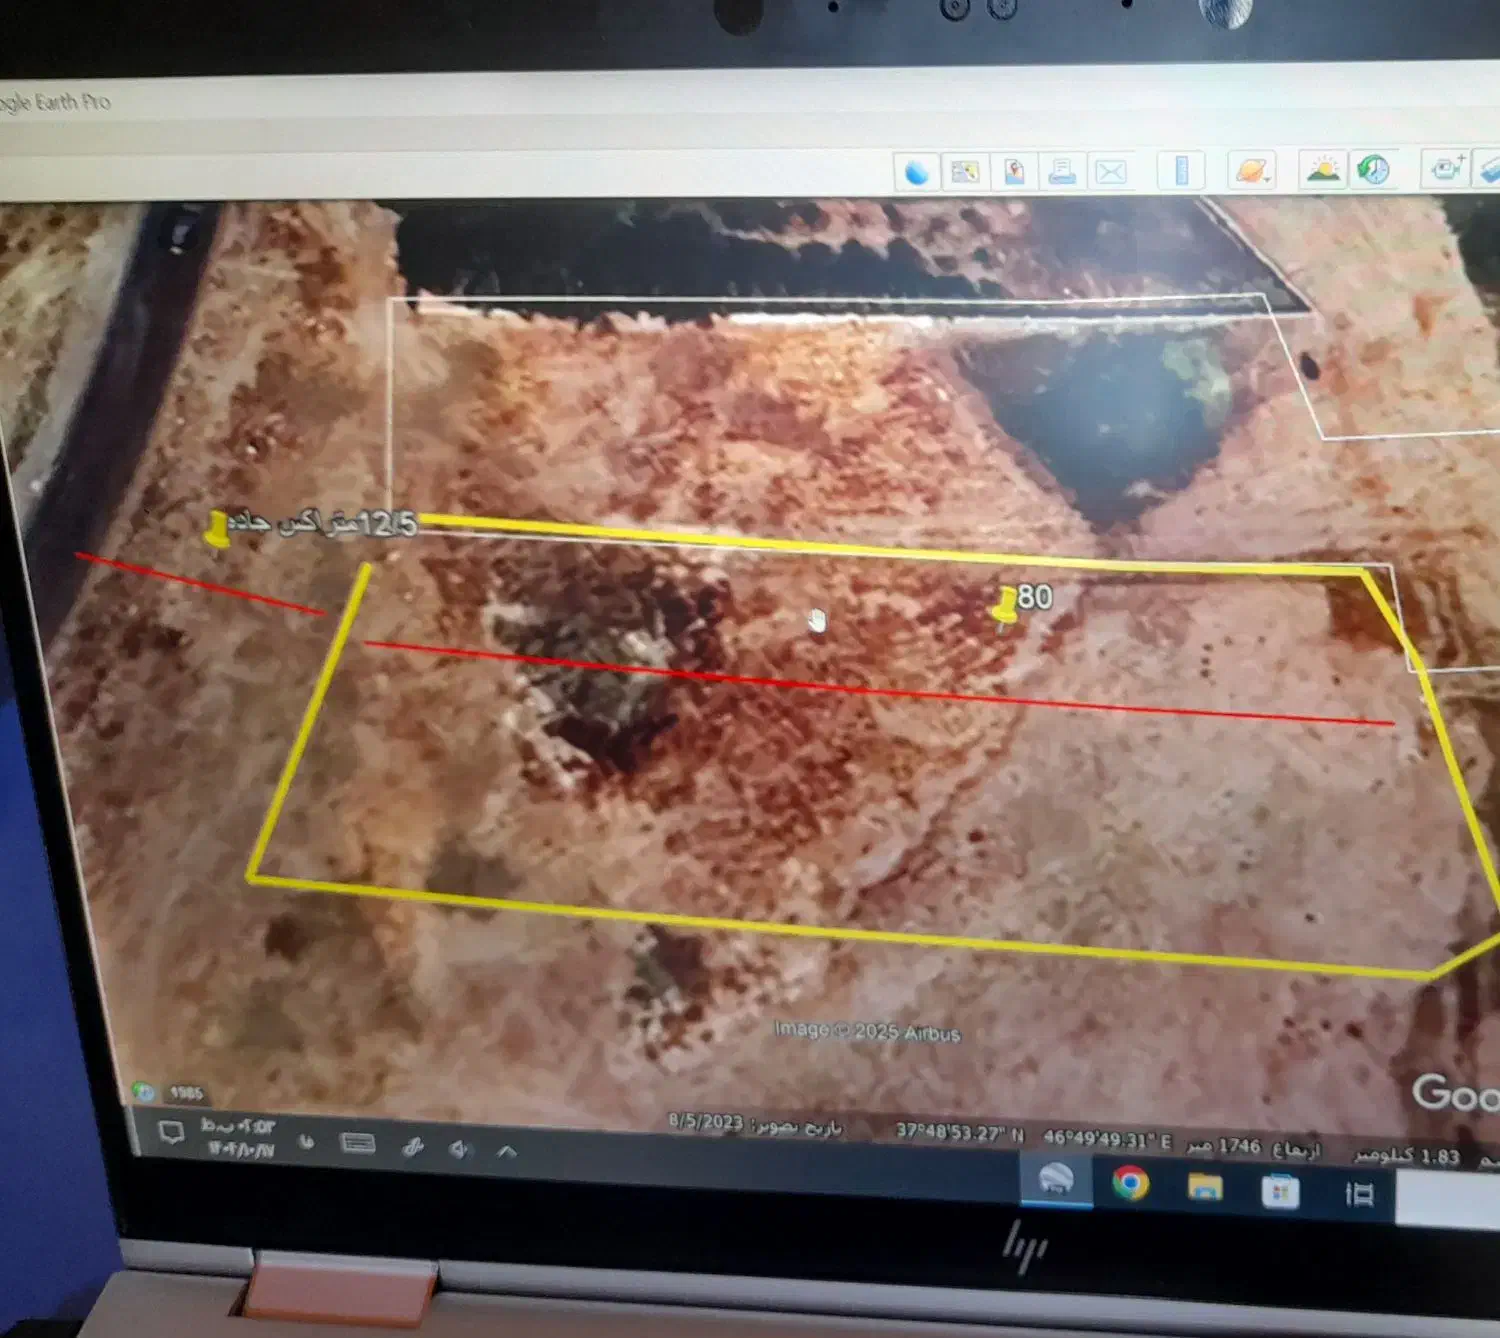
Task: Show hidden system tray icons
Action: point(507,1152)
